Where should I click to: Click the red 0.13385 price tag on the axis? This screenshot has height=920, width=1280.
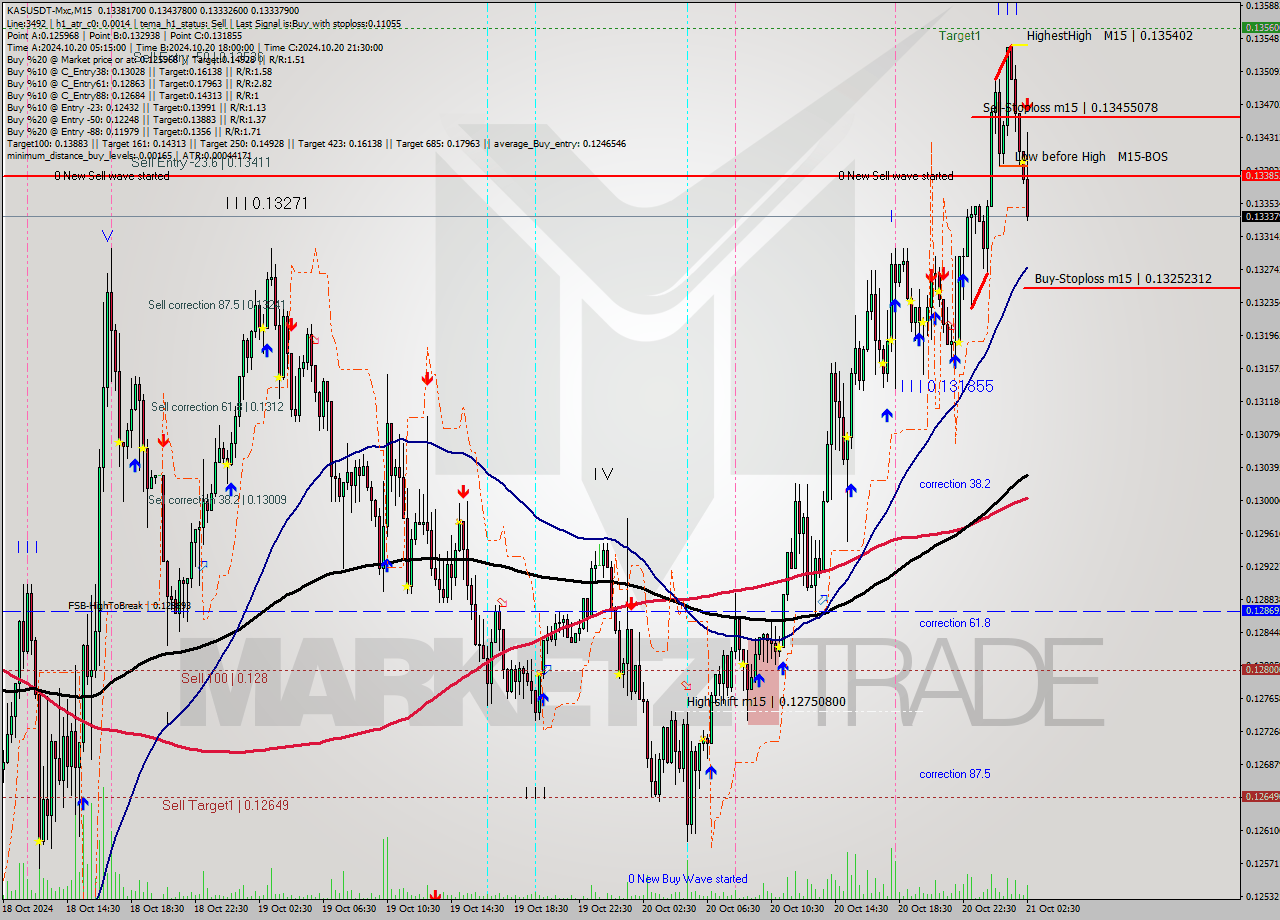(x=1260, y=175)
